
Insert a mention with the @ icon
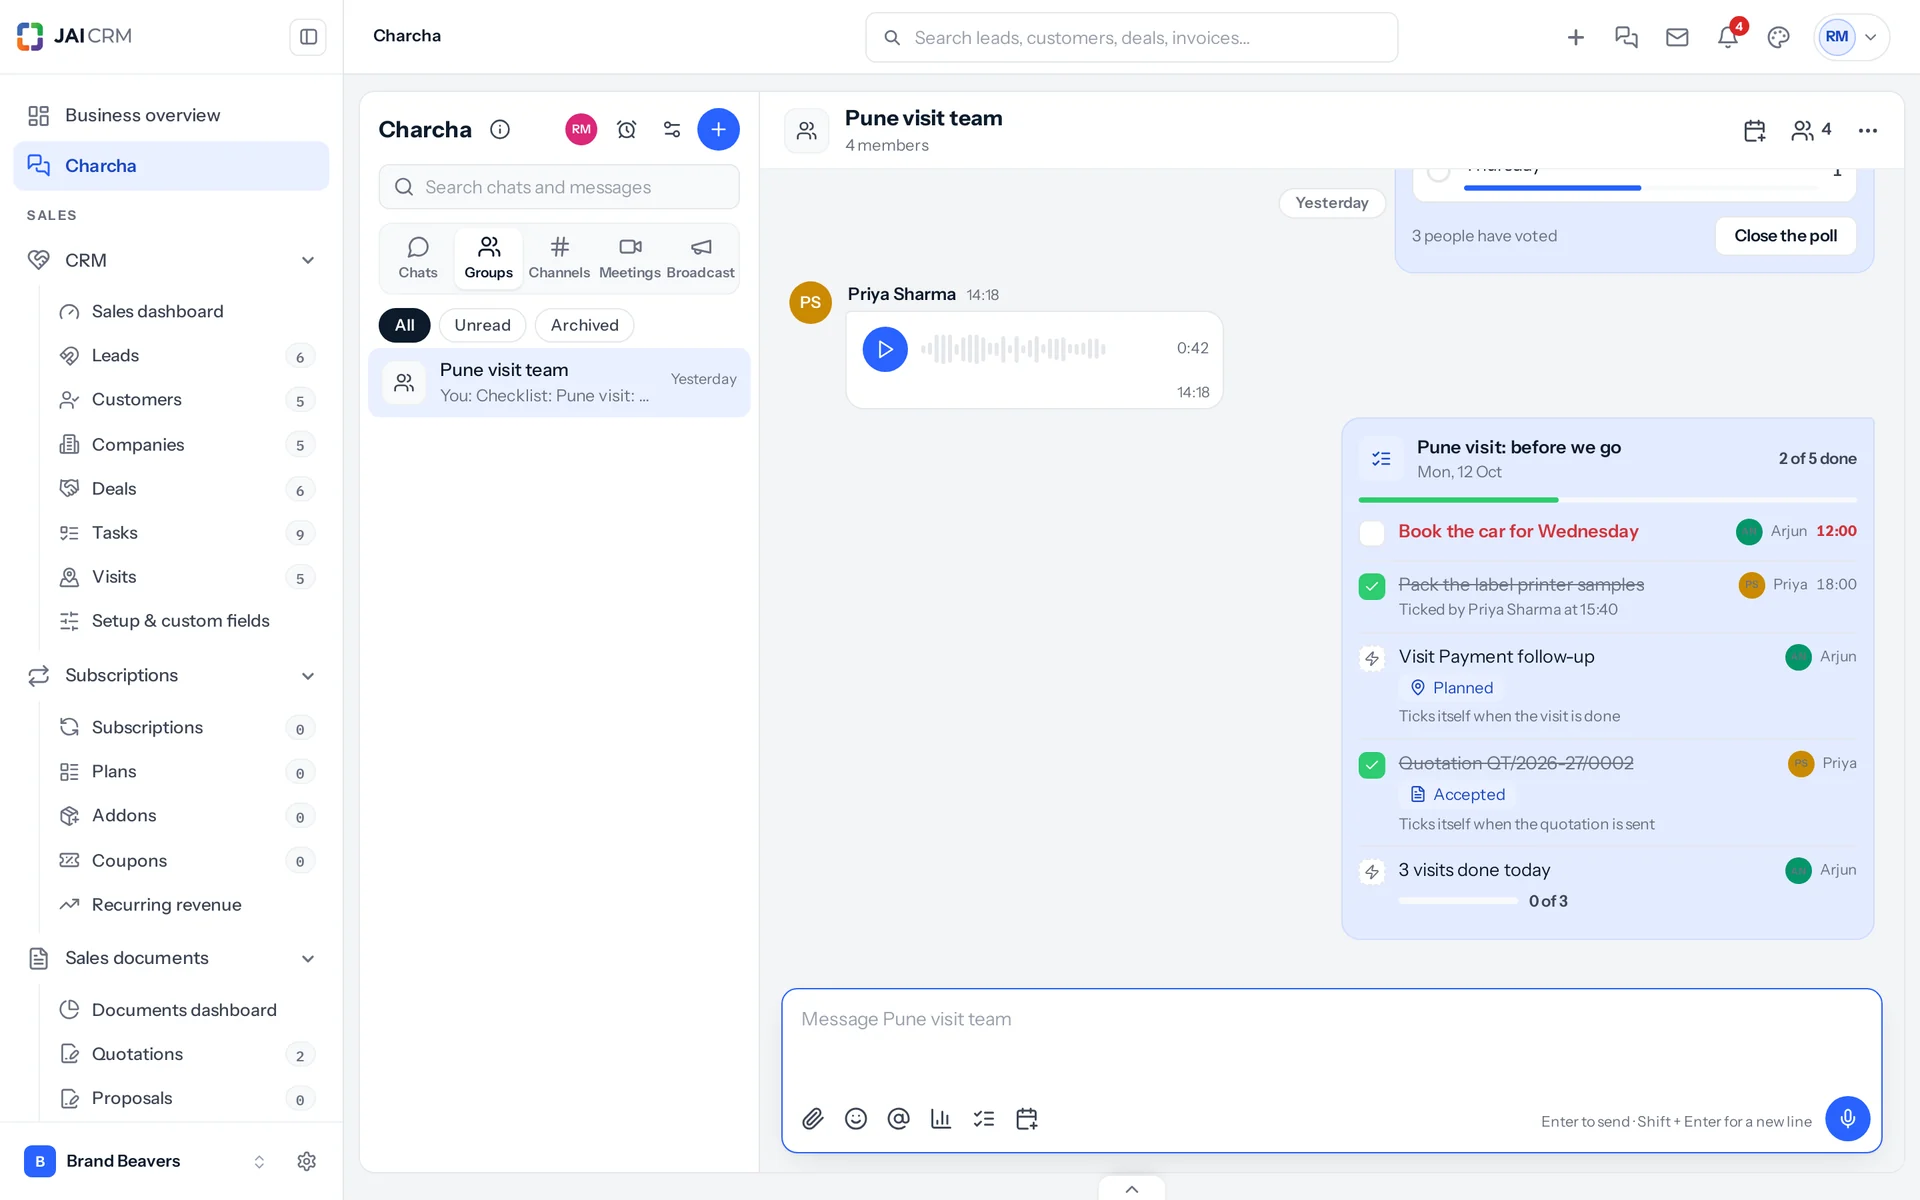point(898,1118)
